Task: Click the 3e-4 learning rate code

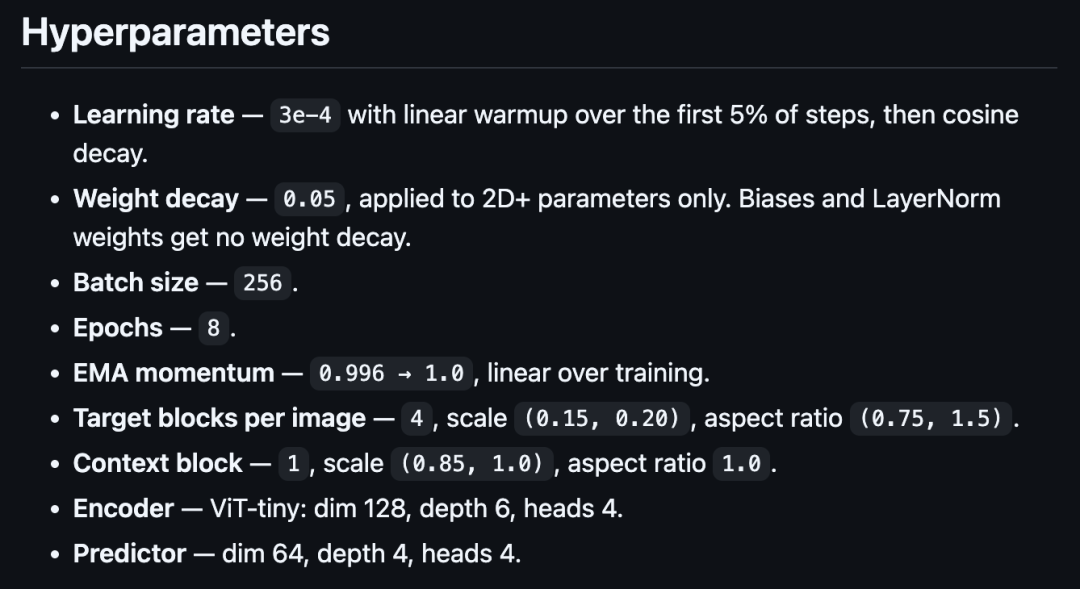Action: tap(305, 115)
